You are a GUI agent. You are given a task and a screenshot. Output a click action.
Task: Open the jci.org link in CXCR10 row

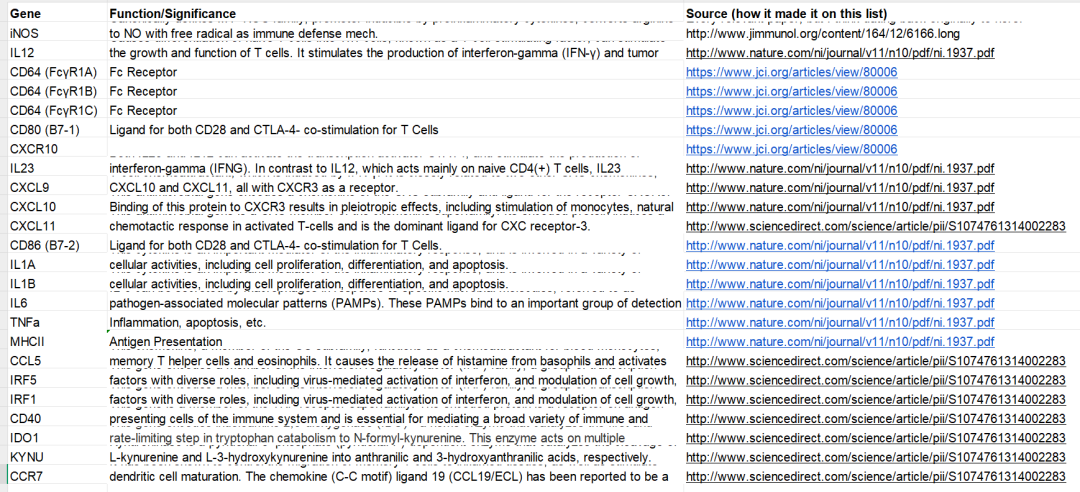coord(791,149)
